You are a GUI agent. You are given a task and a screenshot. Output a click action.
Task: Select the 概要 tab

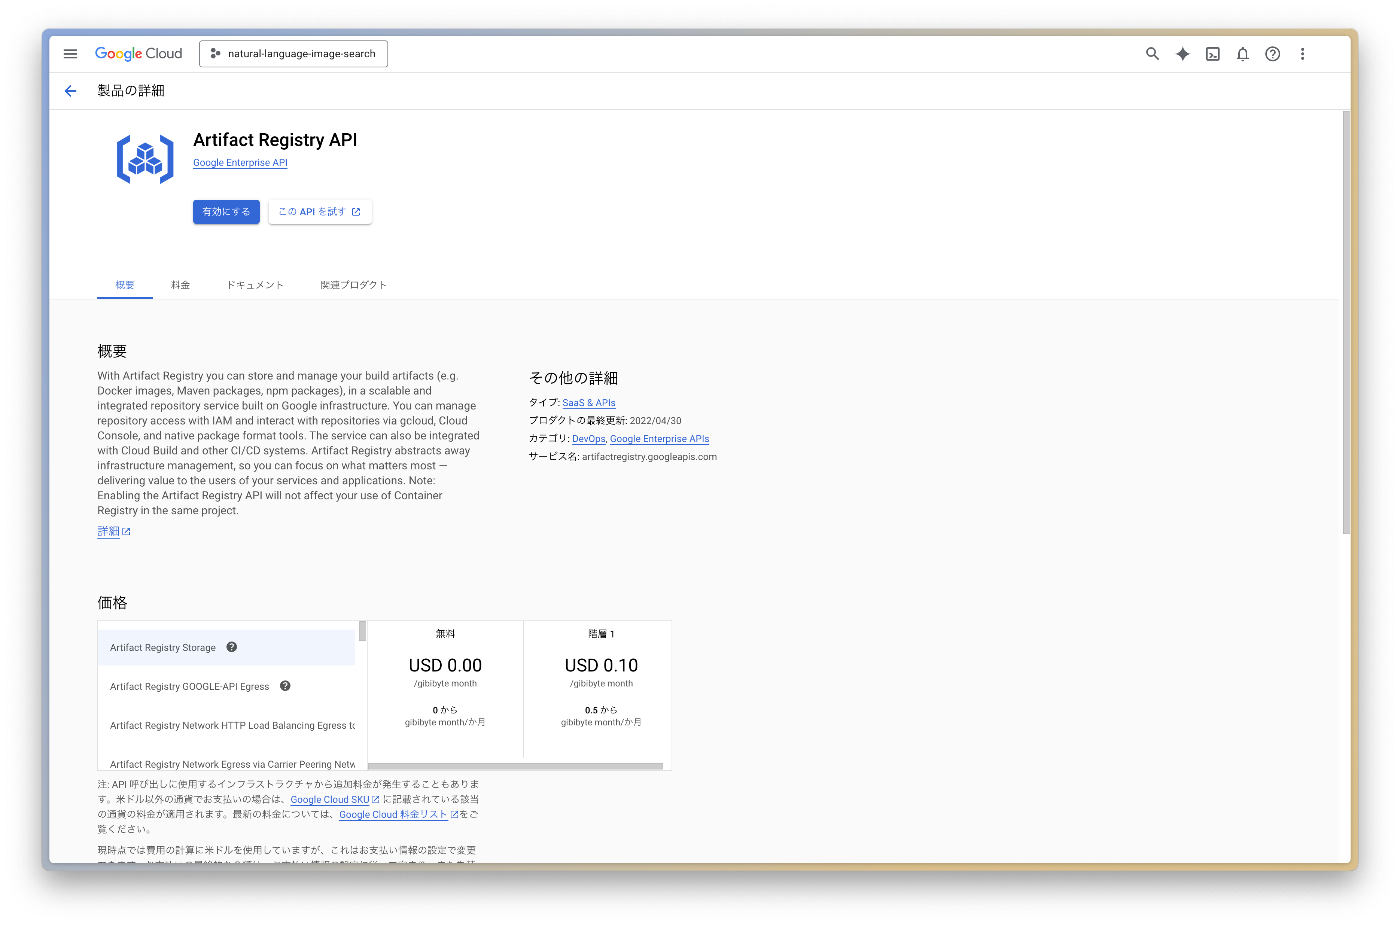tap(125, 285)
